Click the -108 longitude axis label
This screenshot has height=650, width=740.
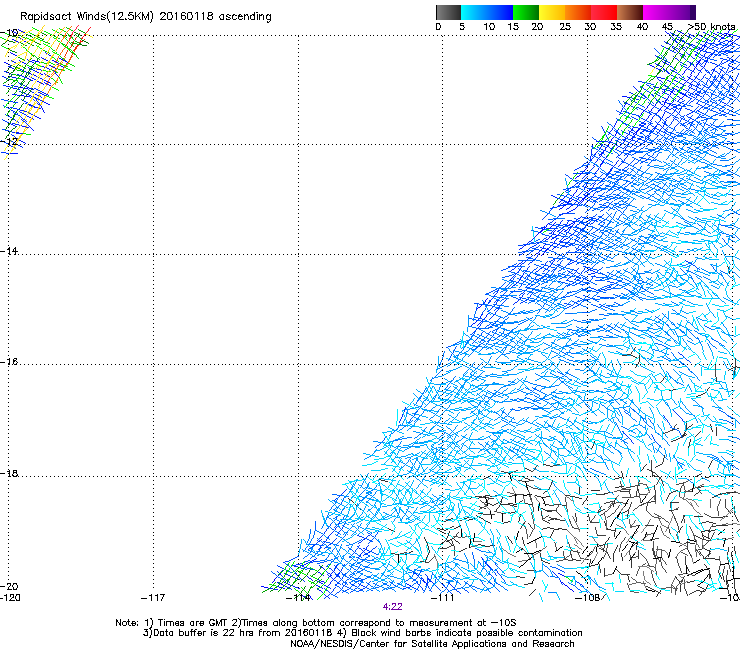tap(588, 598)
